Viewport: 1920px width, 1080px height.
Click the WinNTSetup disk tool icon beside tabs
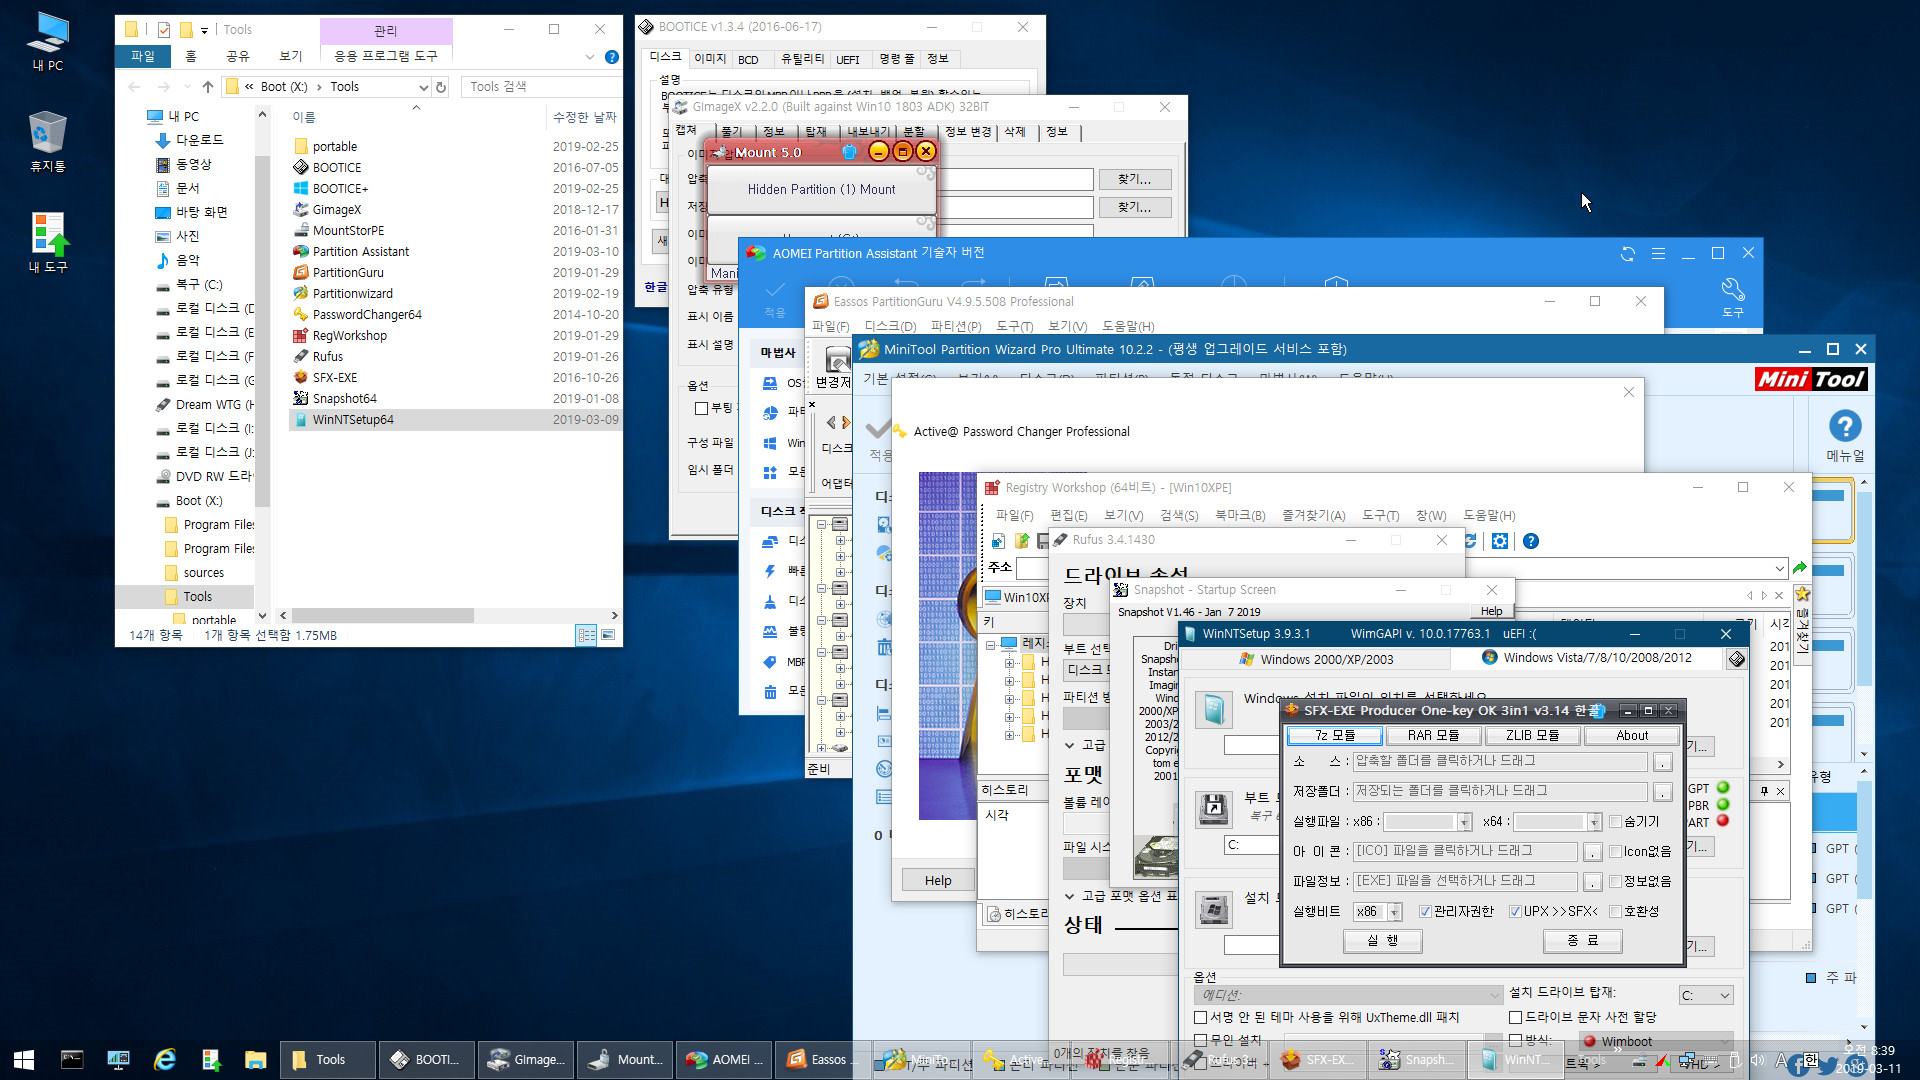click(1737, 659)
